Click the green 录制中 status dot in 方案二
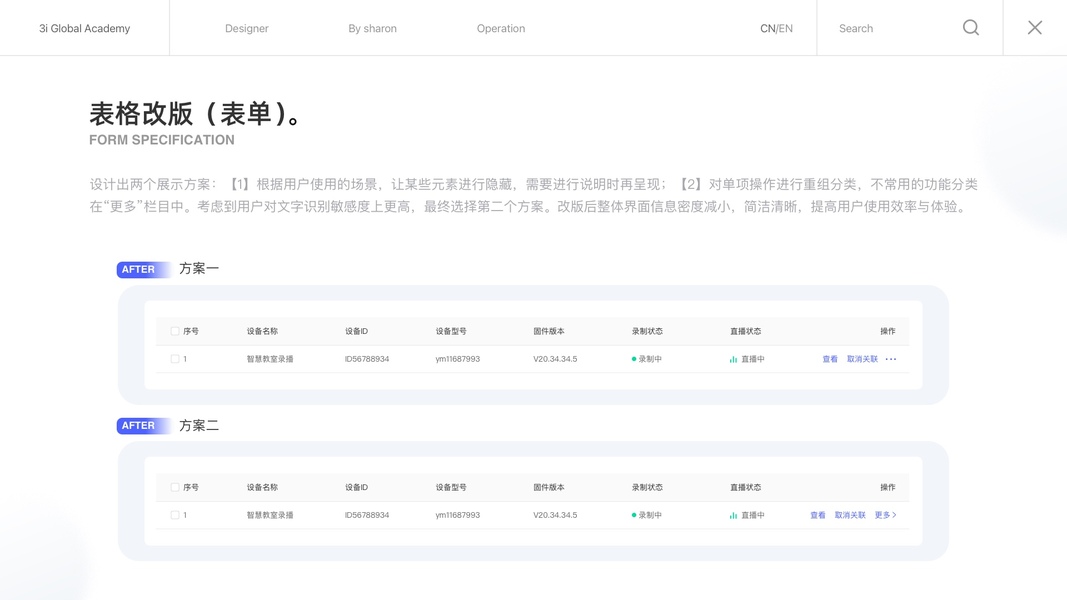Viewport: 1067px width, 600px height. pos(634,515)
